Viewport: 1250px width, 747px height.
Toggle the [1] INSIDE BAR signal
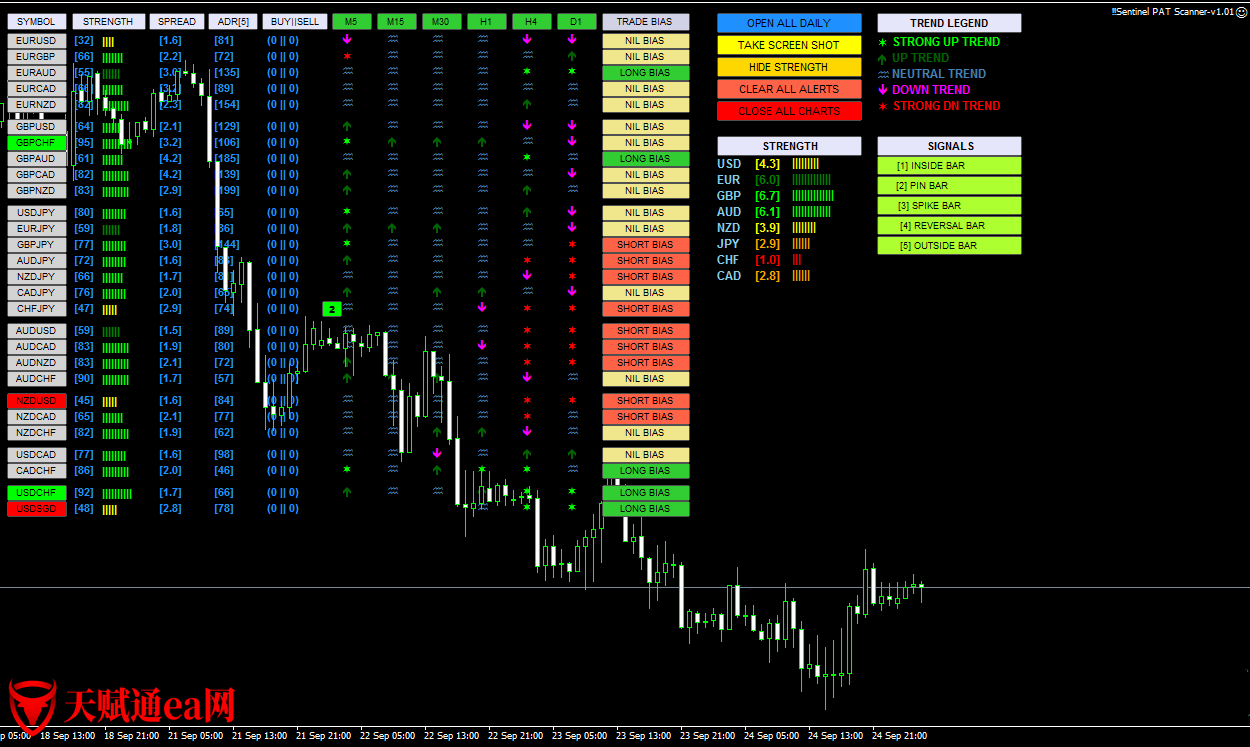click(x=949, y=166)
